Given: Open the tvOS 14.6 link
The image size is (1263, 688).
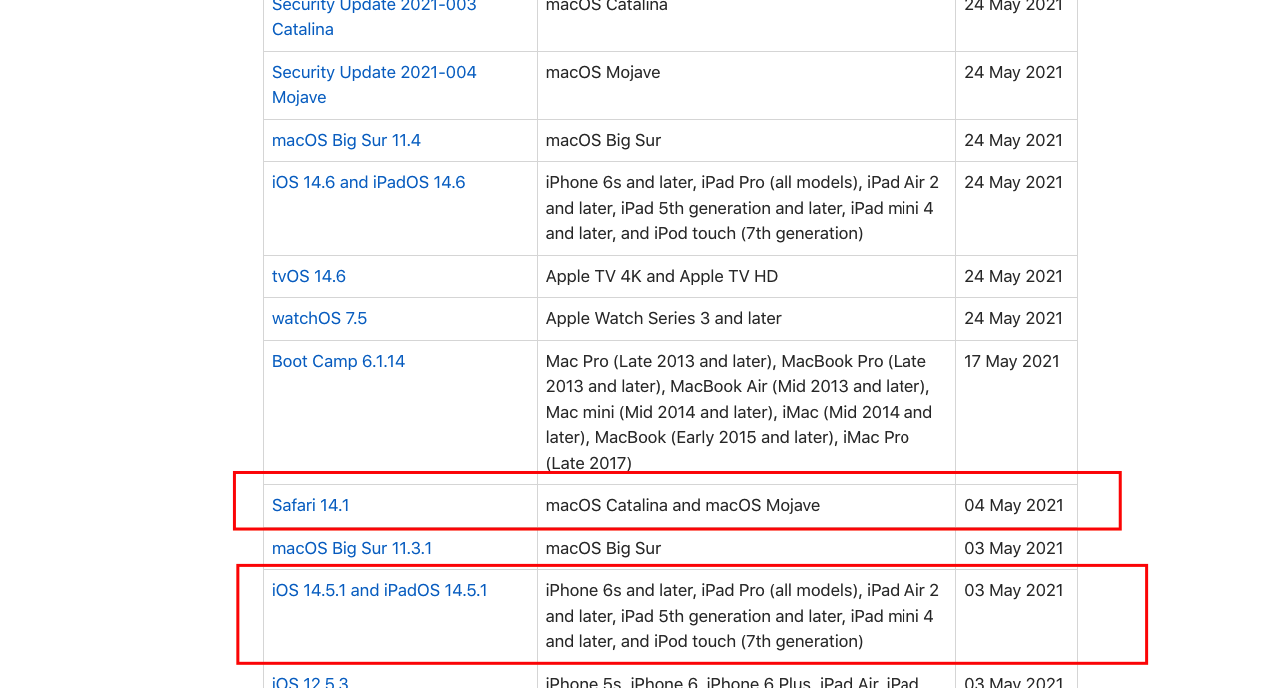Looking at the screenshot, I should 309,276.
